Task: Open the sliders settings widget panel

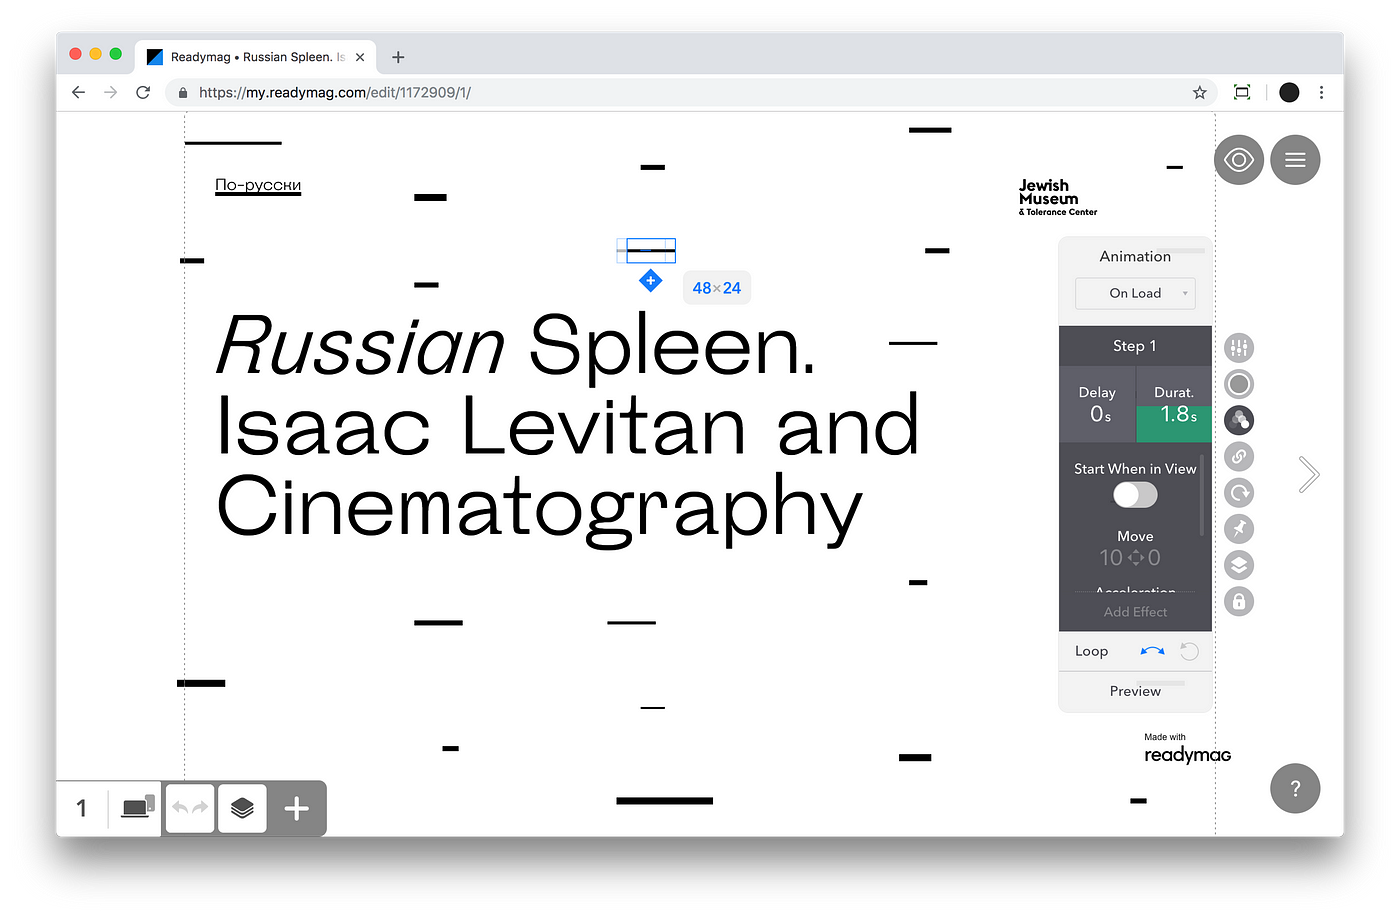Action: point(1239,348)
